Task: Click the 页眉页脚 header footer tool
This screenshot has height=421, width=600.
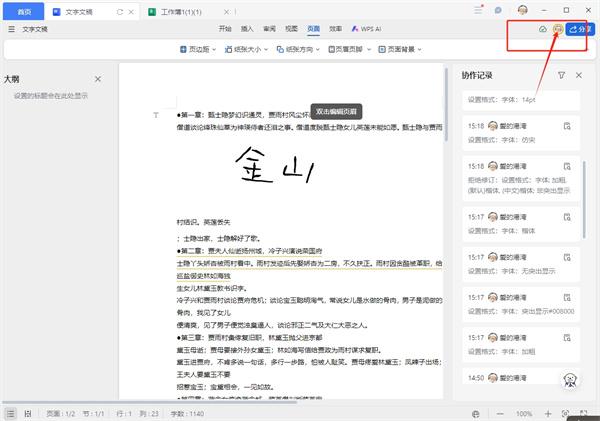Action: (346, 49)
